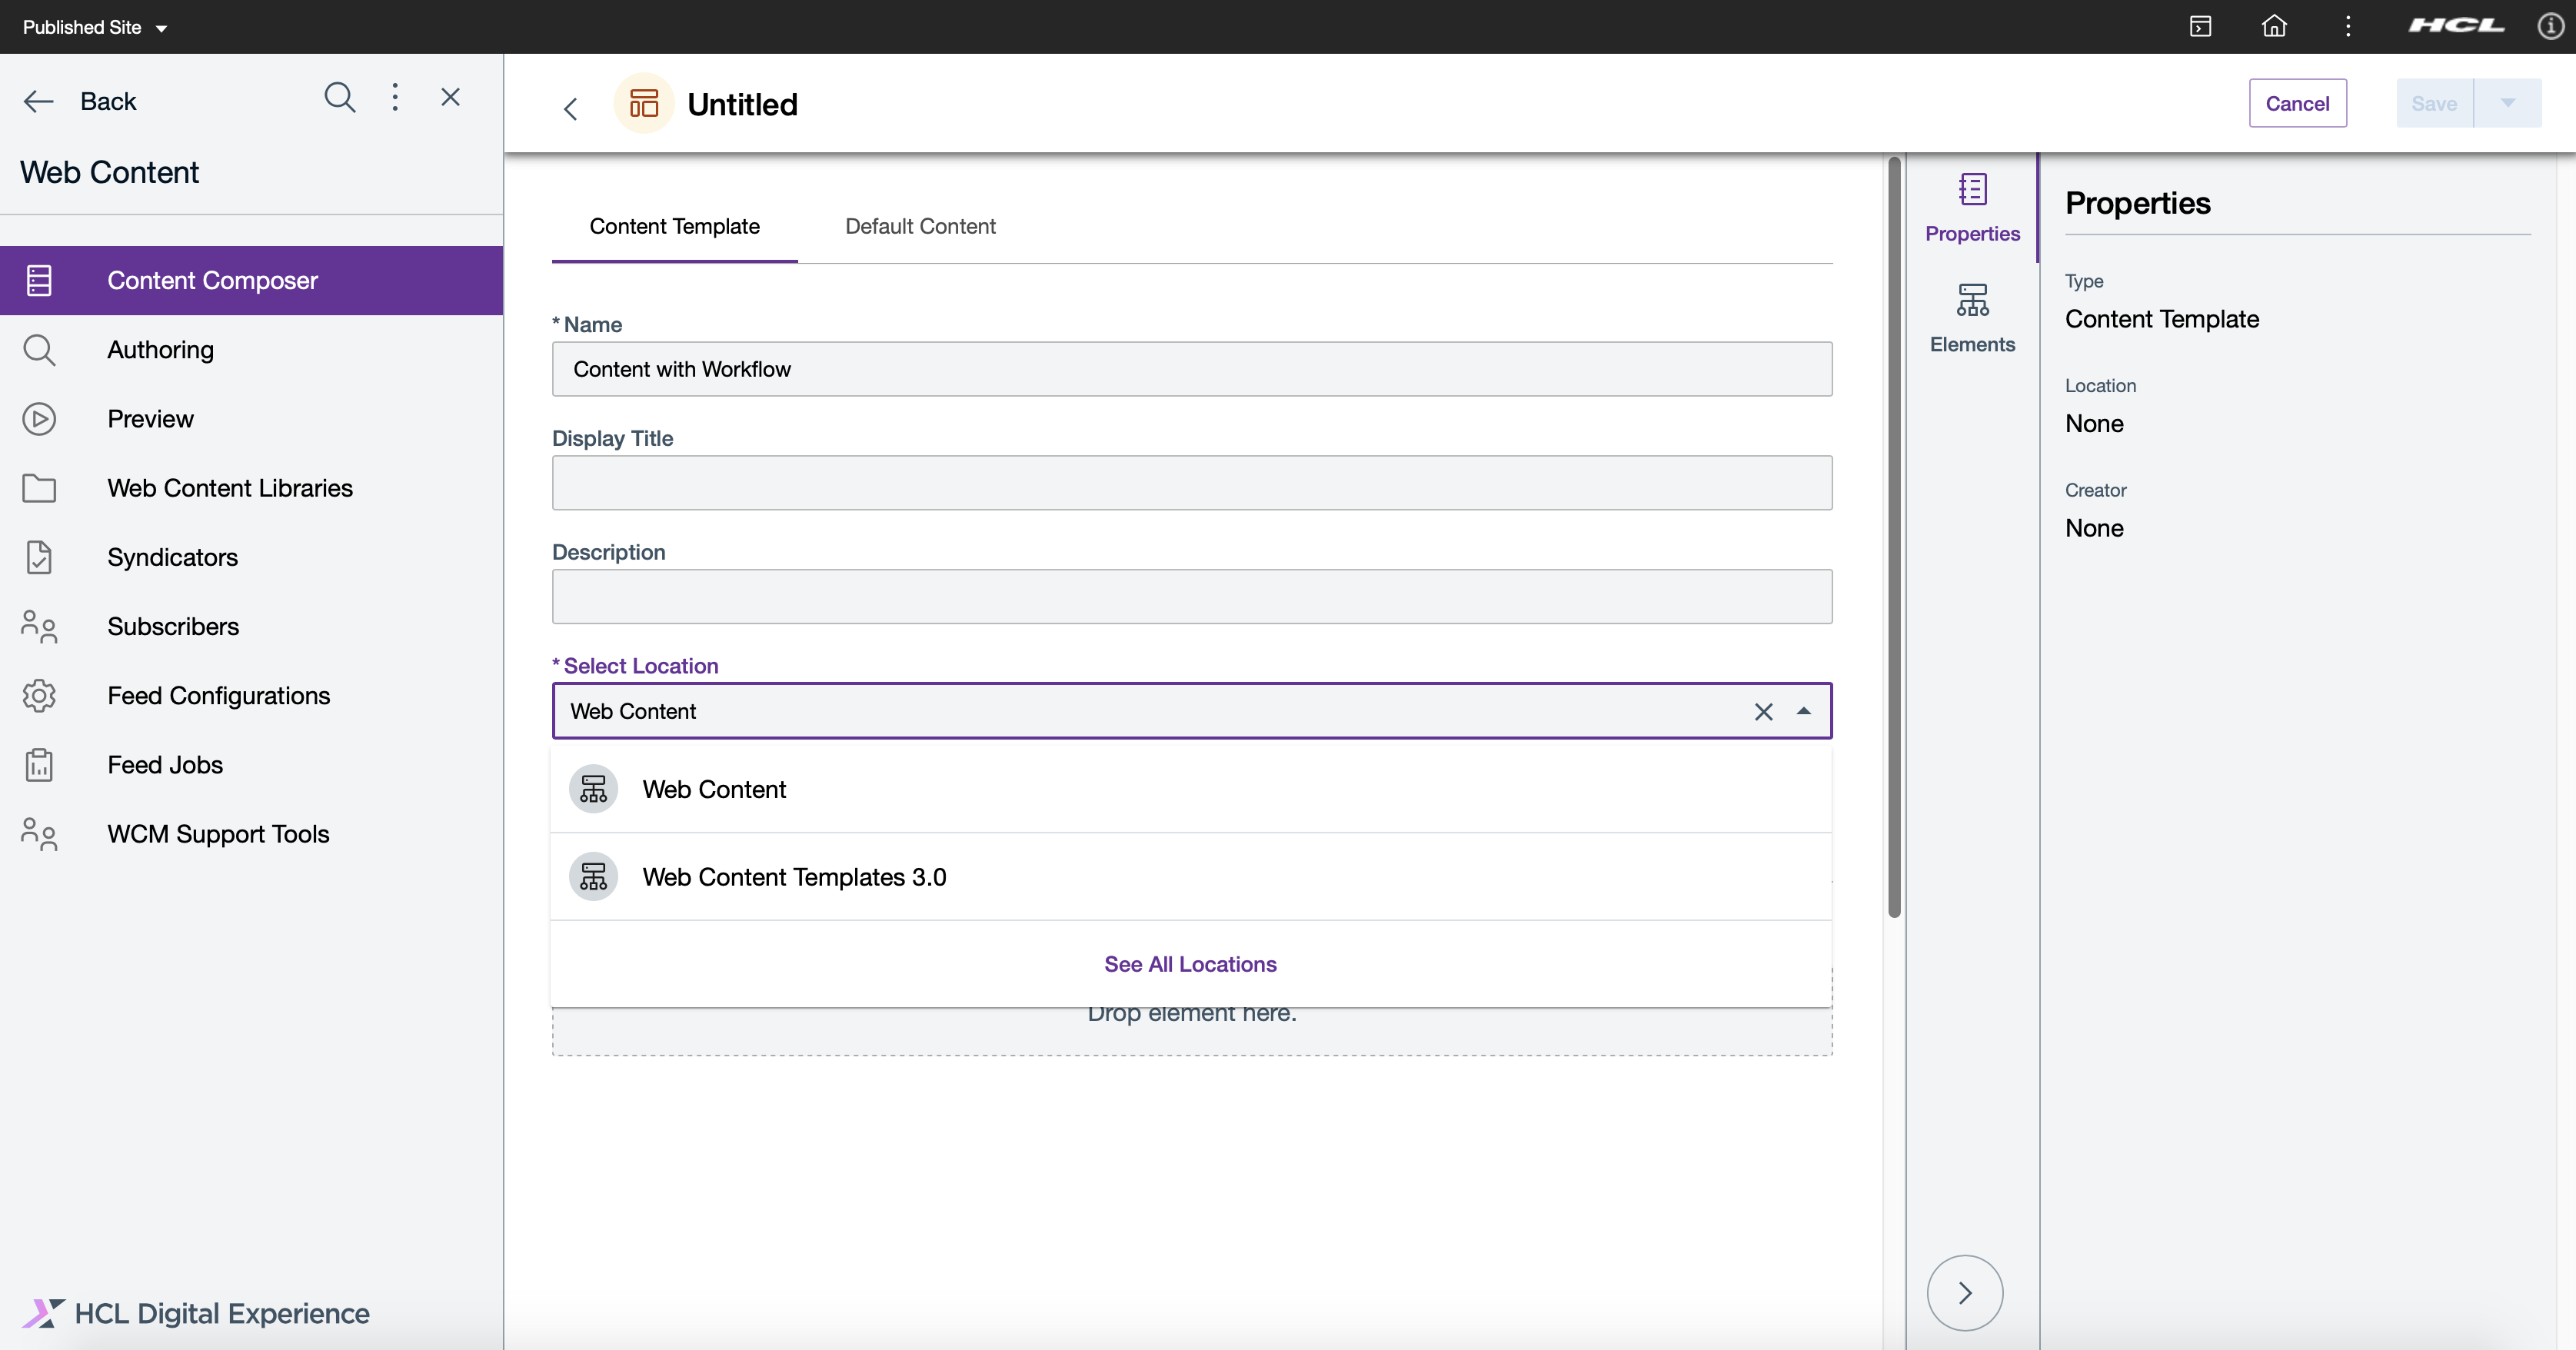Switch to the Default Content tab
This screenshot has height=1350, width=2576.
tap(920, 227)
